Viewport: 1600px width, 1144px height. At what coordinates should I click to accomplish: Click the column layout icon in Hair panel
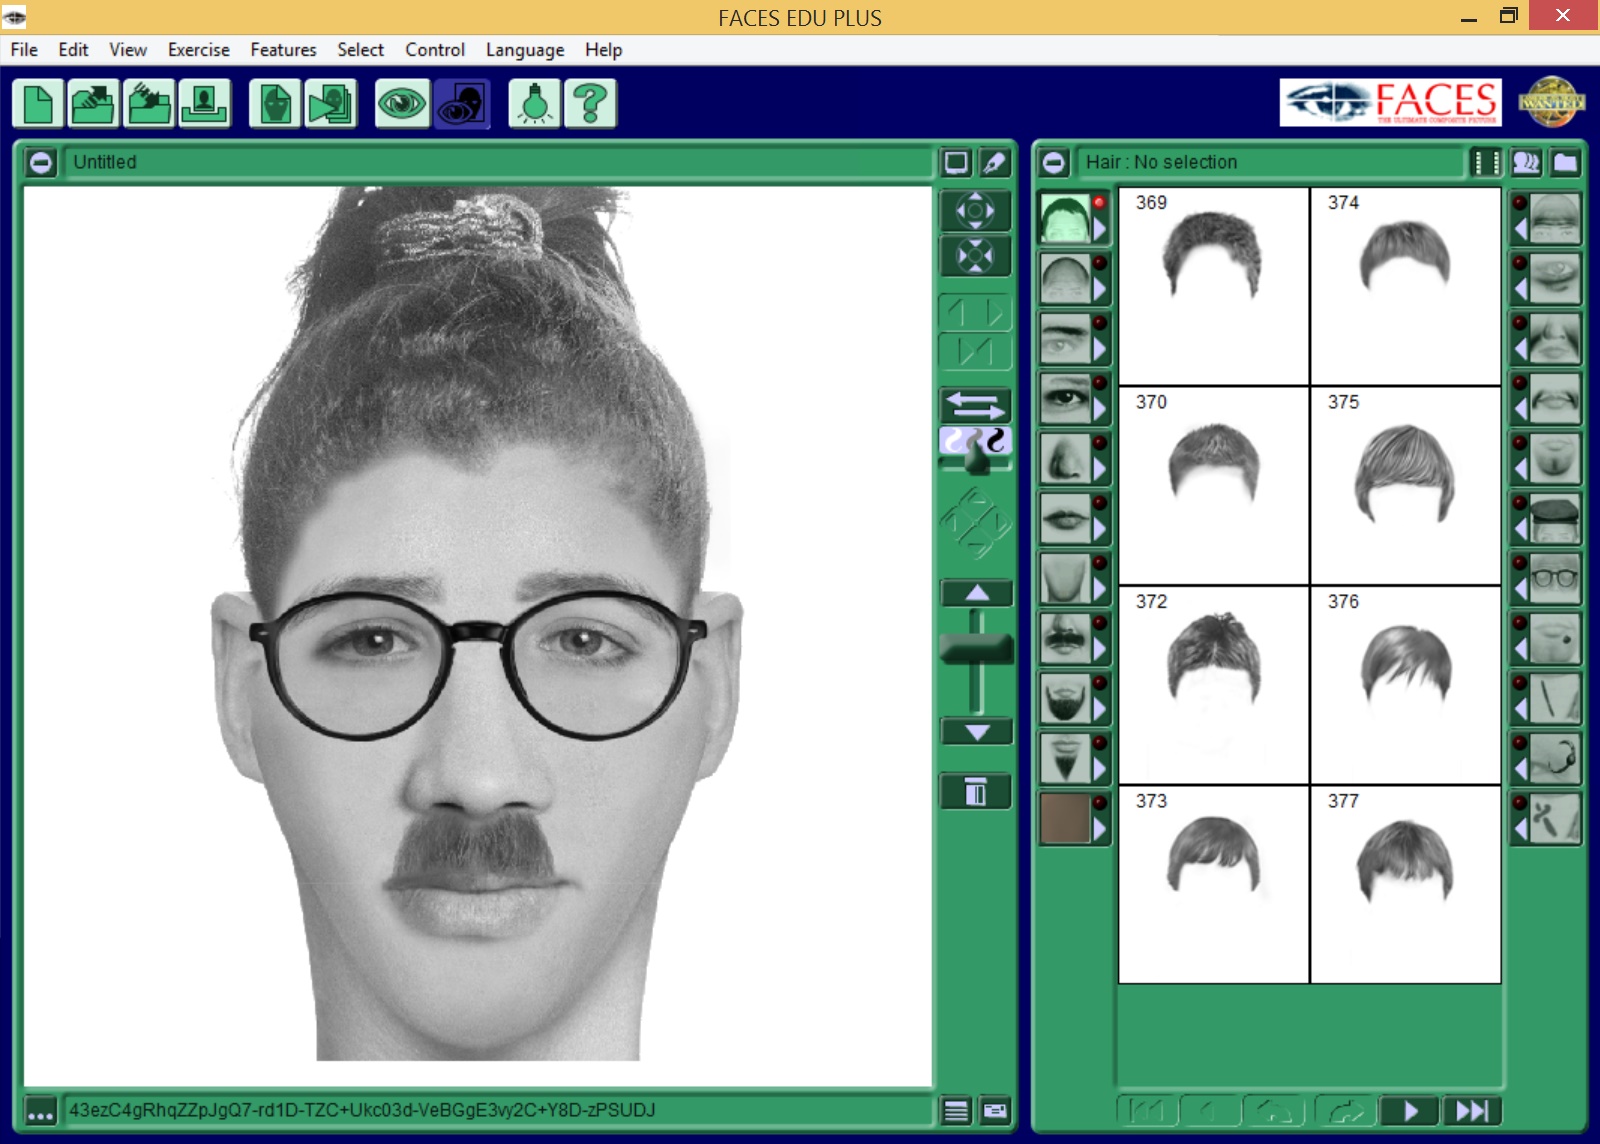tap(1486, 162)
